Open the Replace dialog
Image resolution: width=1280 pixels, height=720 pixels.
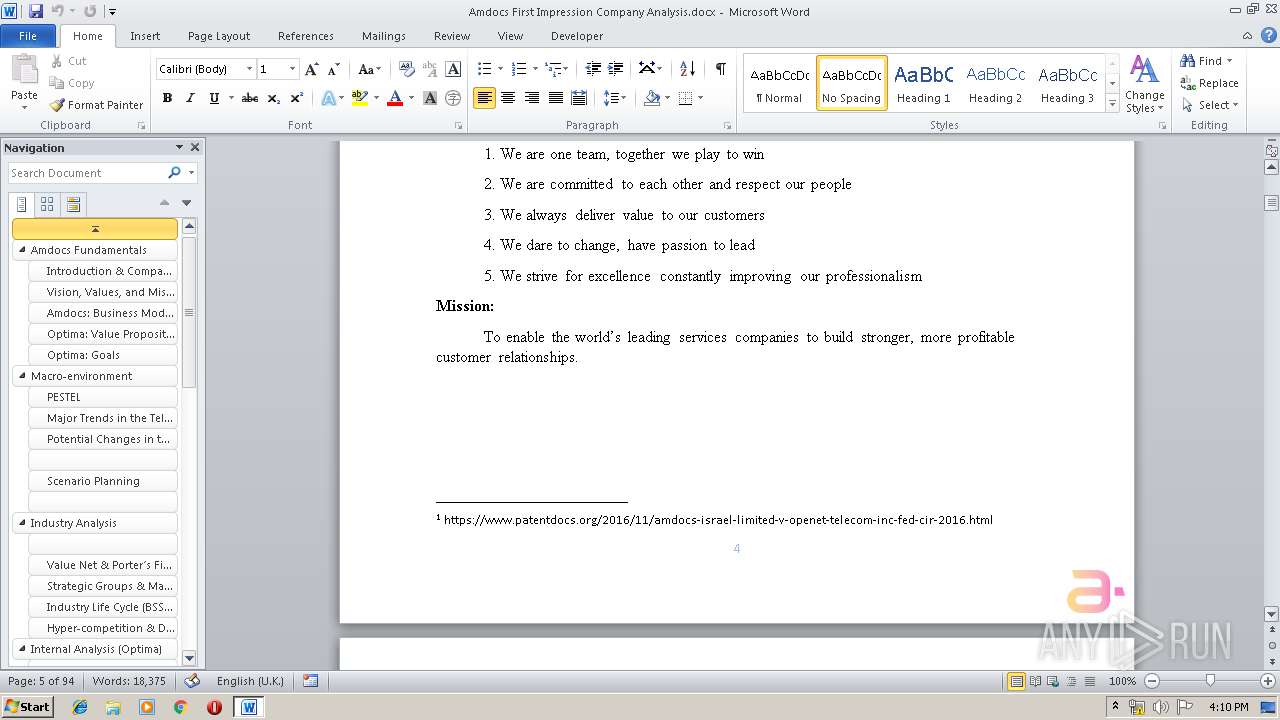(1209, 83)
